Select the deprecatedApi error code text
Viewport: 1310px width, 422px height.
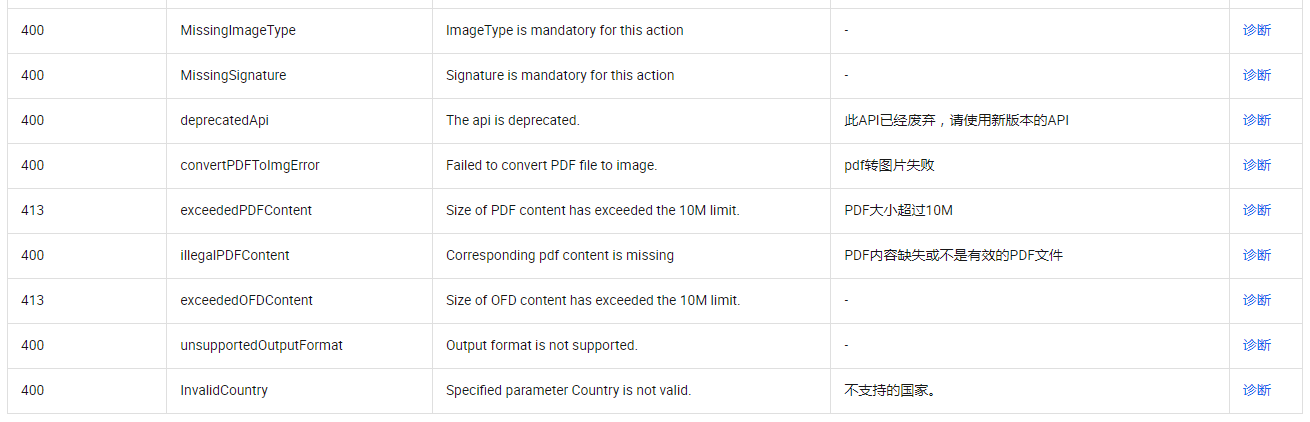pos(224,120)
